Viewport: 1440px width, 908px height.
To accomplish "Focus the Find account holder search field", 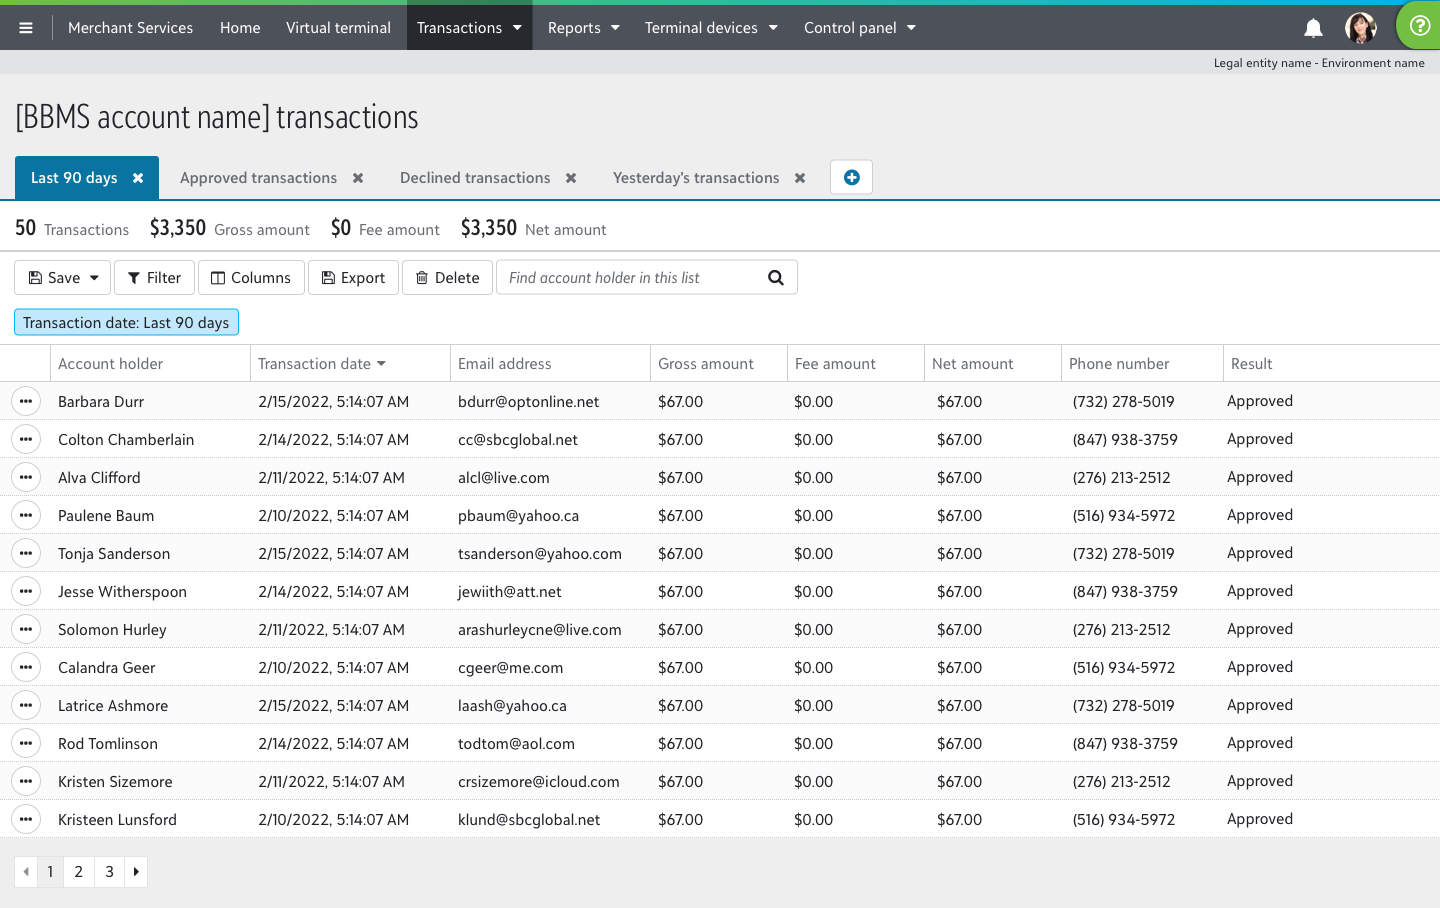I will 630,277.
